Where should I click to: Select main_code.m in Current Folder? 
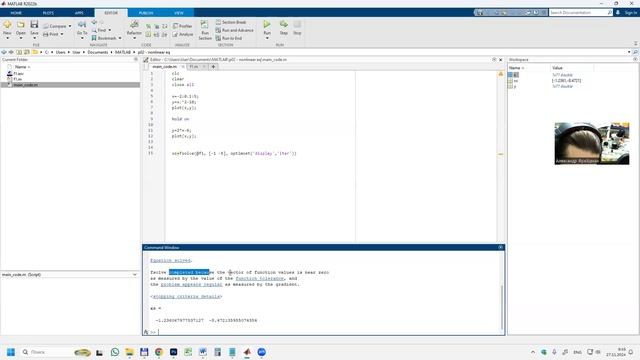point(70,85)
